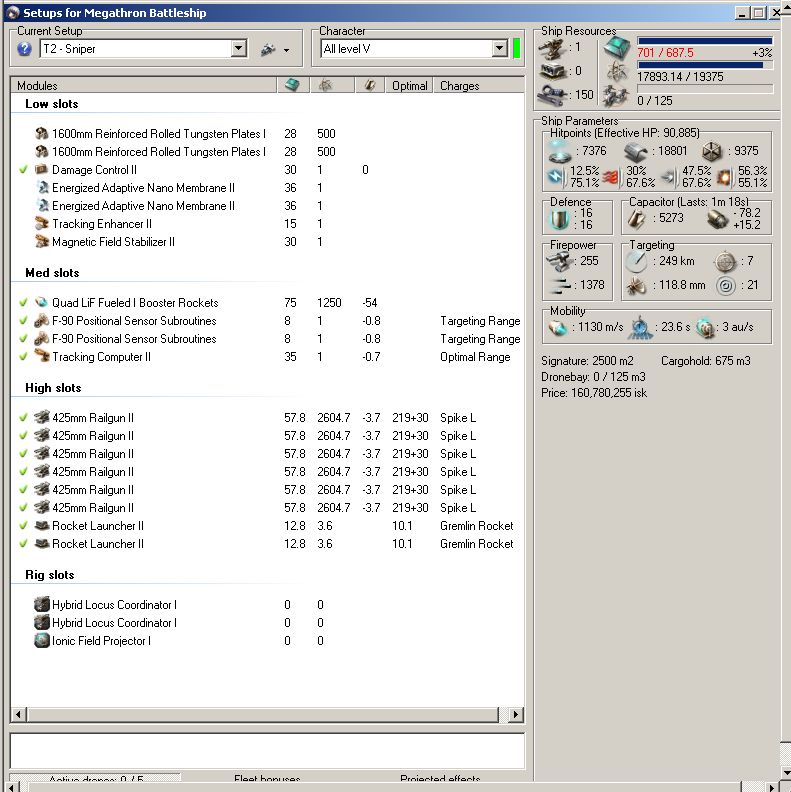Click the module list scroll-left arrow

[19, 714]
